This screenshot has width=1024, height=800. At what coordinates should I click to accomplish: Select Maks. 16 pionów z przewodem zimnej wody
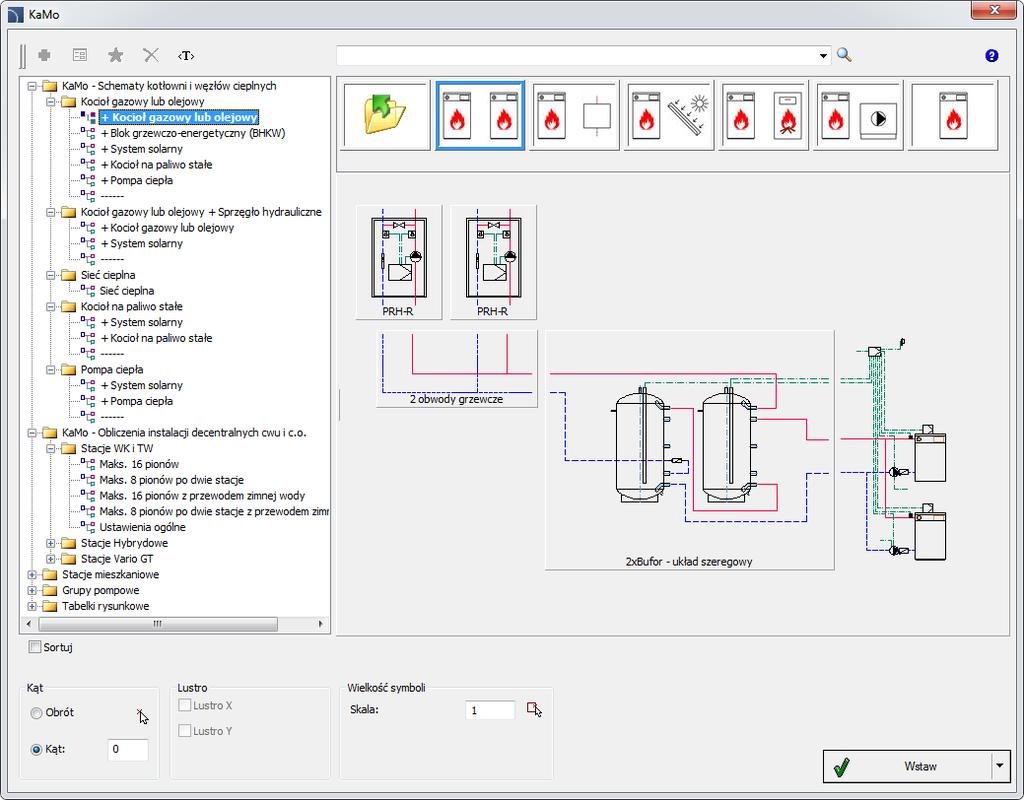[x=202, y=496]
